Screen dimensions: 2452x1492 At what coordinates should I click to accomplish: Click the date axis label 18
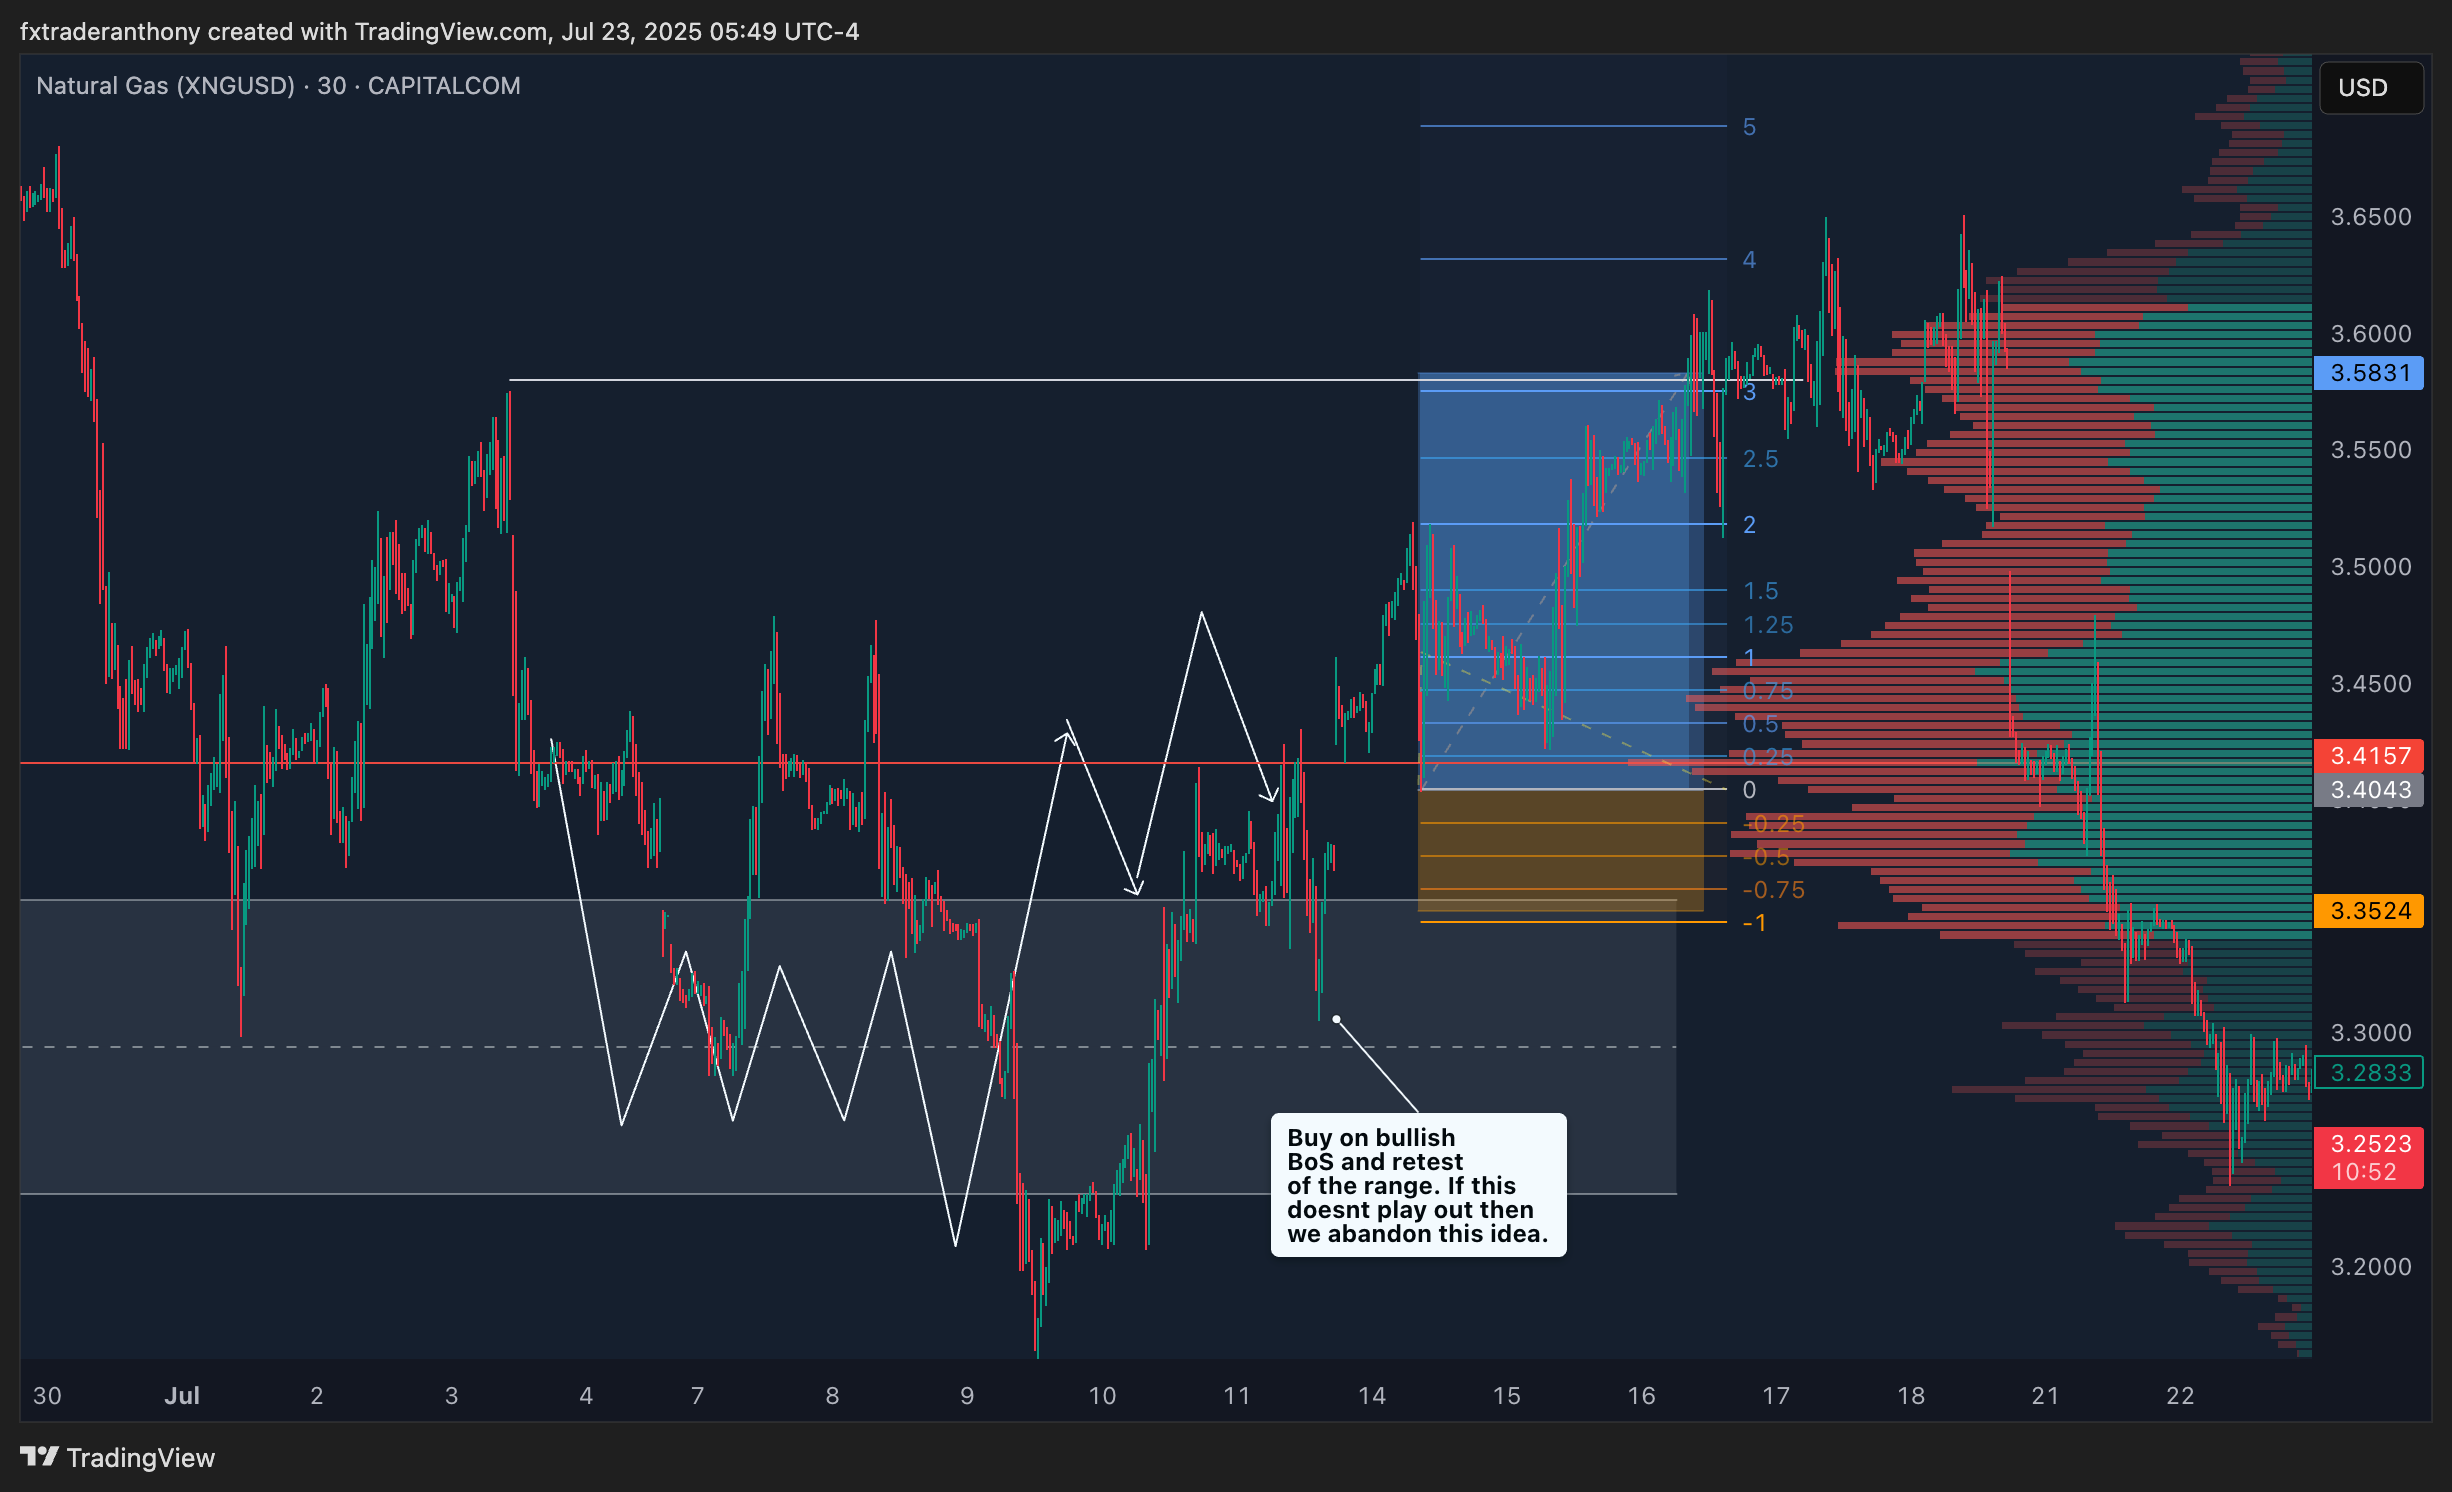click(1911, 1396)
